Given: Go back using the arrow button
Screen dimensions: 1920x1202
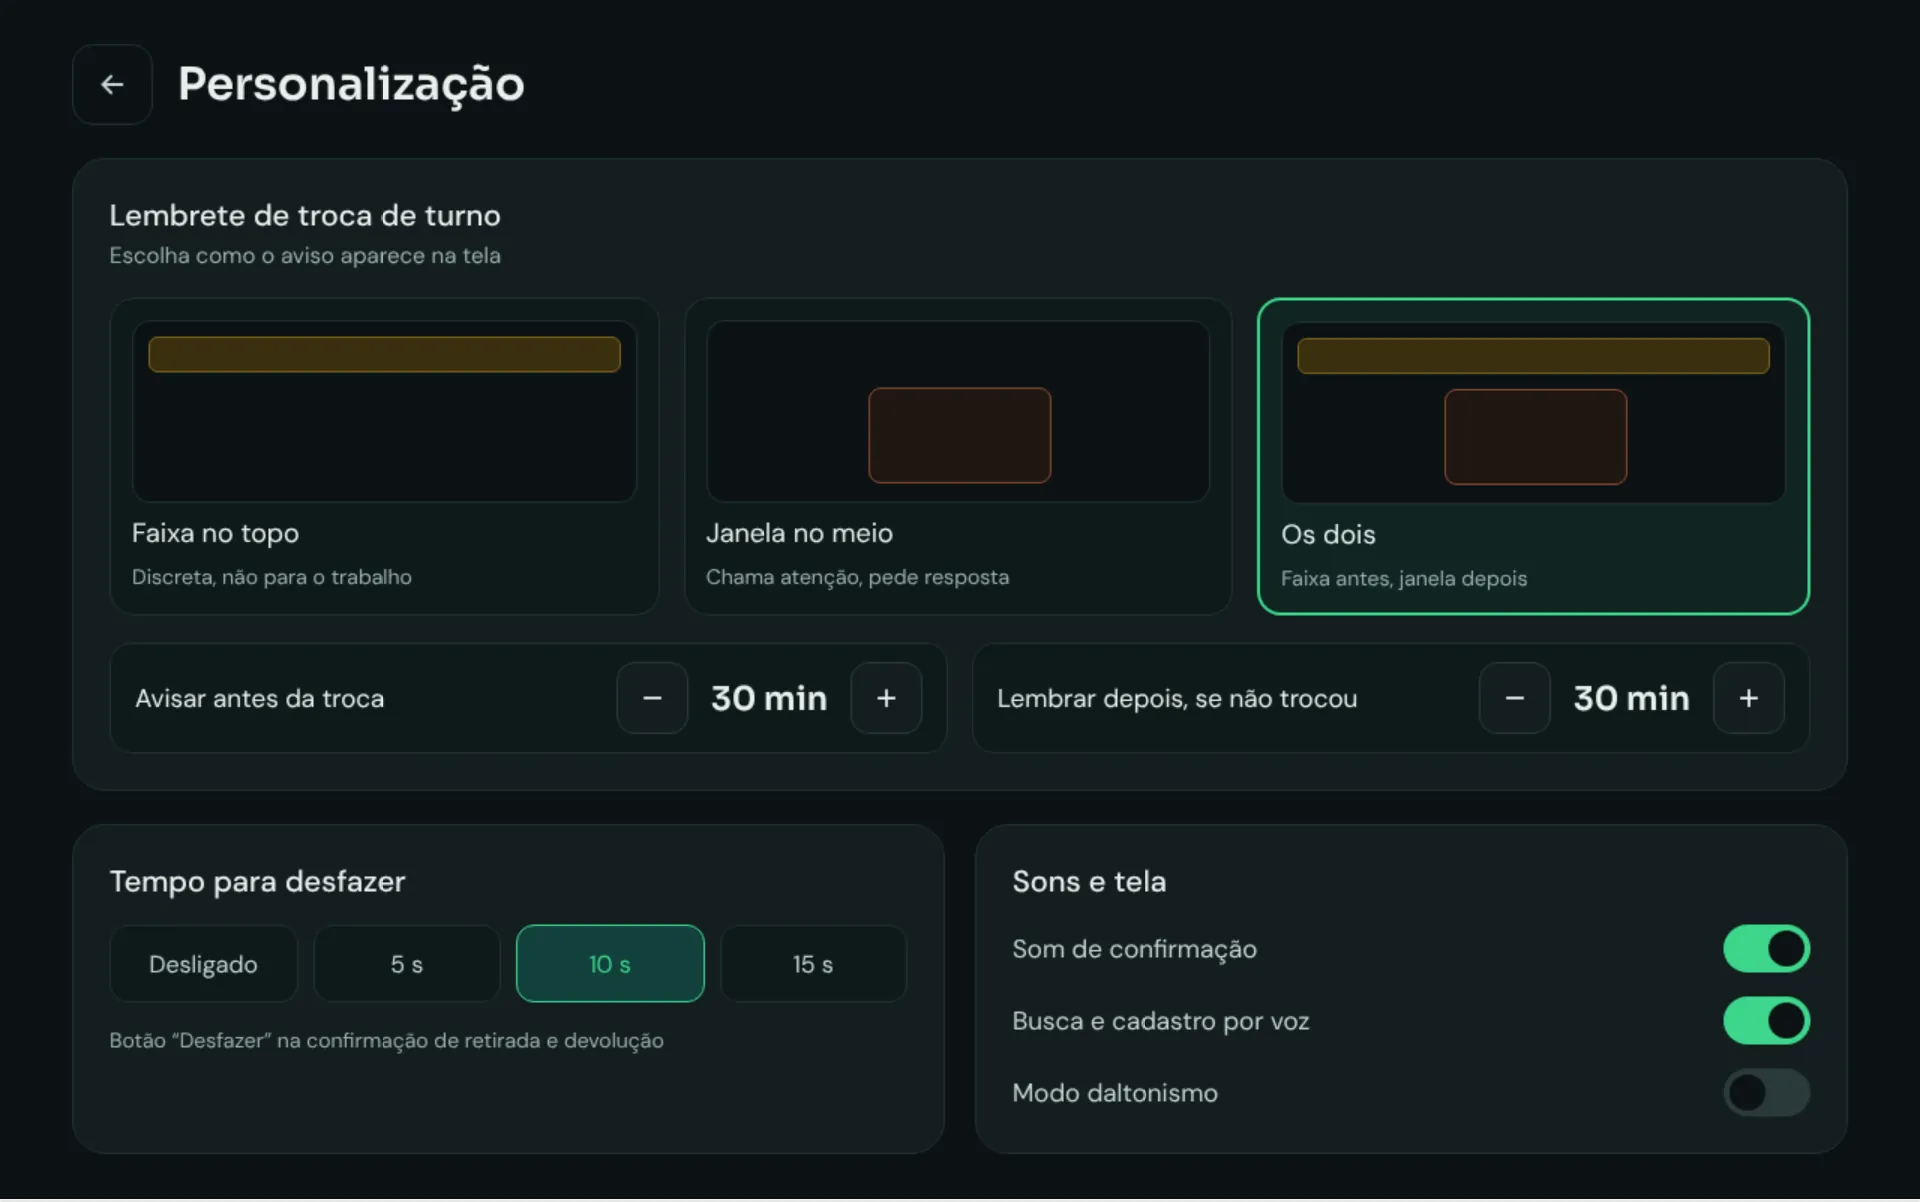Looking at the screenshot, I should 112,84.
